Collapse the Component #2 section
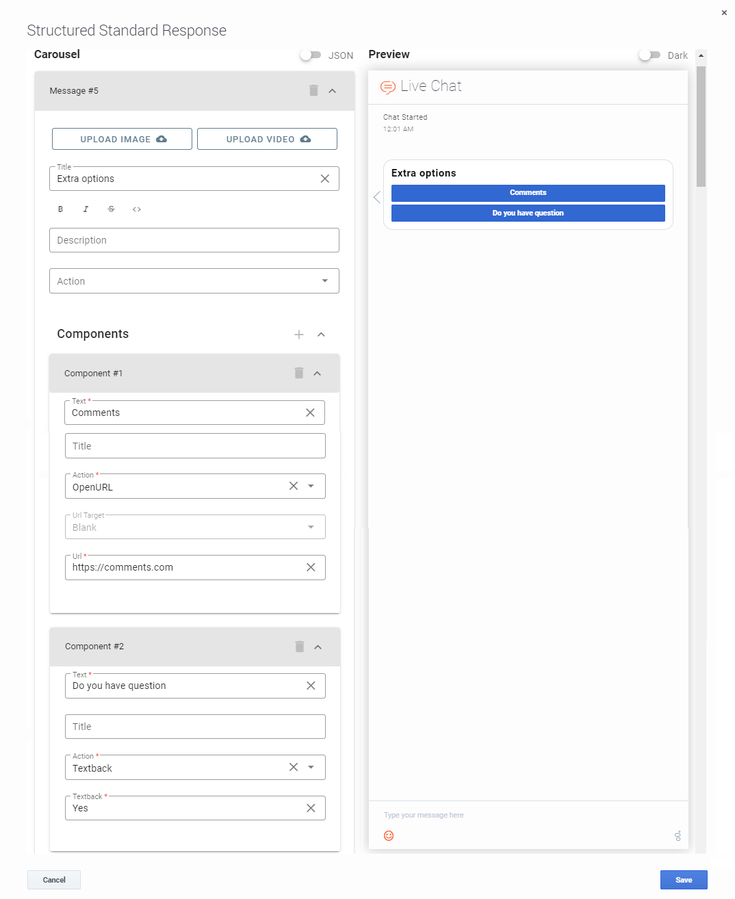This screenshot has height=899, width=735. (318, 647)
